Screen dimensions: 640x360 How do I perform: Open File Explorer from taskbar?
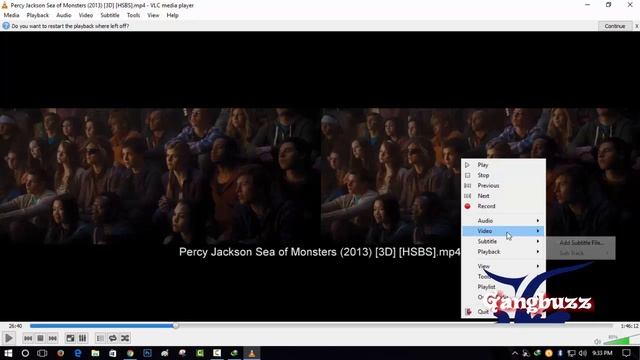(x=95, y=353)
